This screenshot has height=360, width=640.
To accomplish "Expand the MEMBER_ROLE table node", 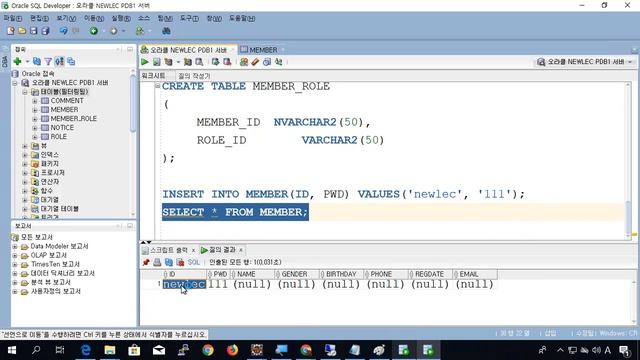I will coord(35,119).
